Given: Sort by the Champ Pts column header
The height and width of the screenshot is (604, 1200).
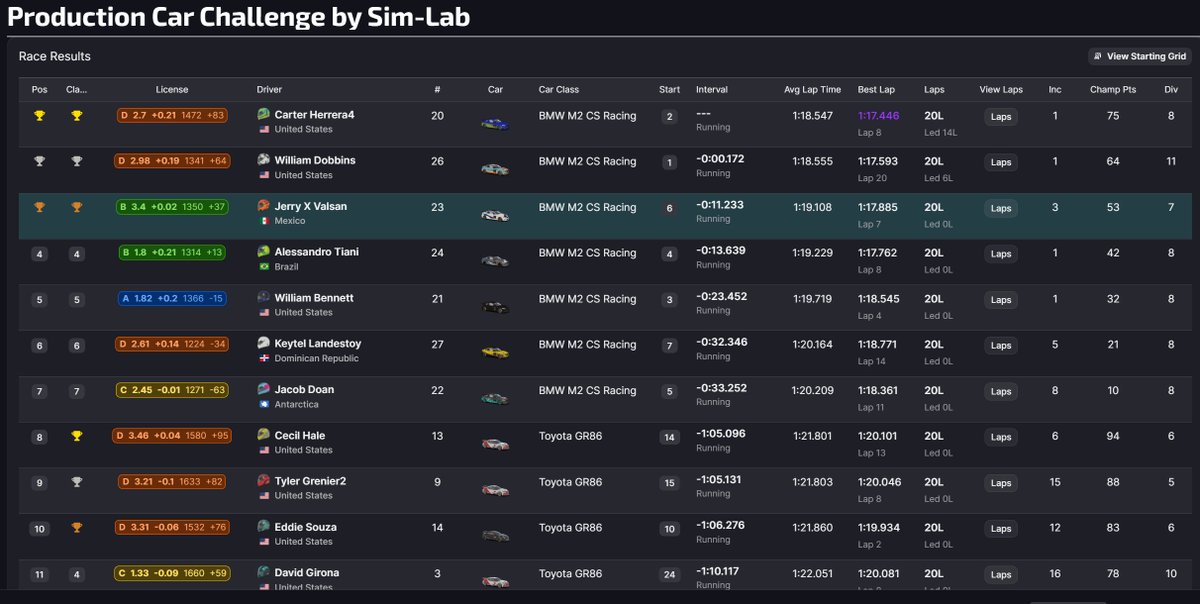Looking at the screenshot, I should (x=1113, y=89).
